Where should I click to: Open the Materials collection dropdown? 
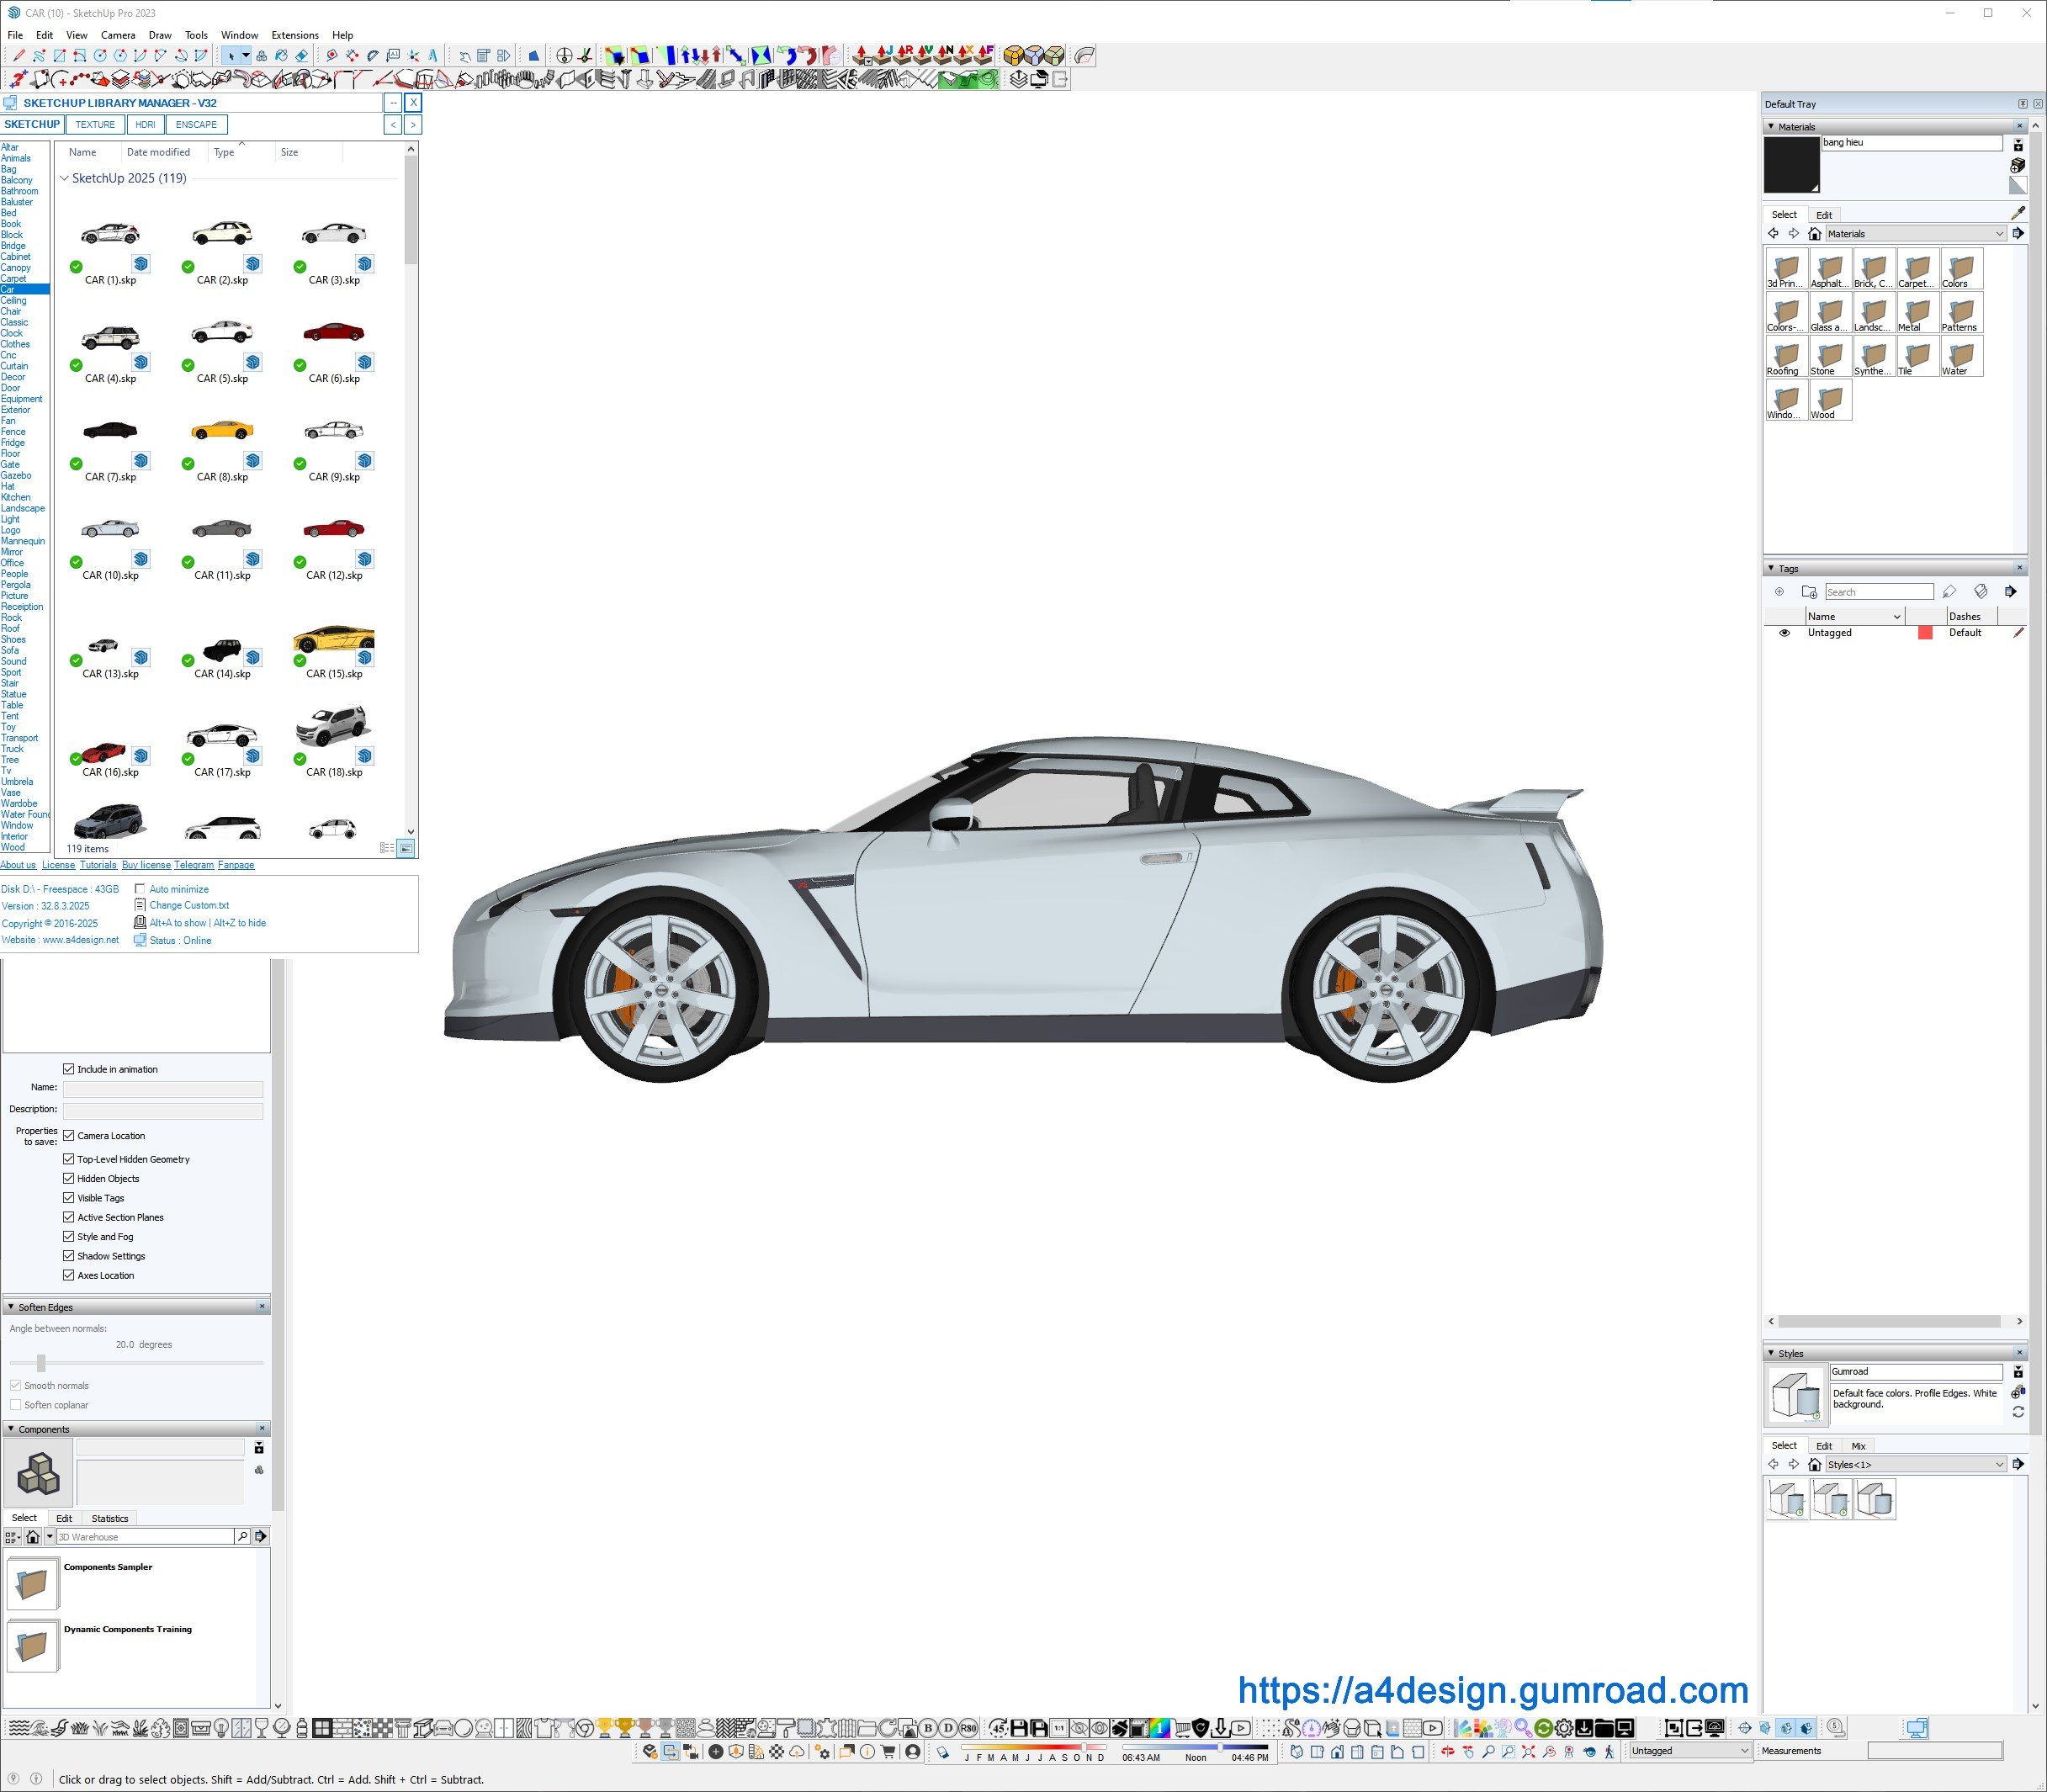tap(1999, 234)
